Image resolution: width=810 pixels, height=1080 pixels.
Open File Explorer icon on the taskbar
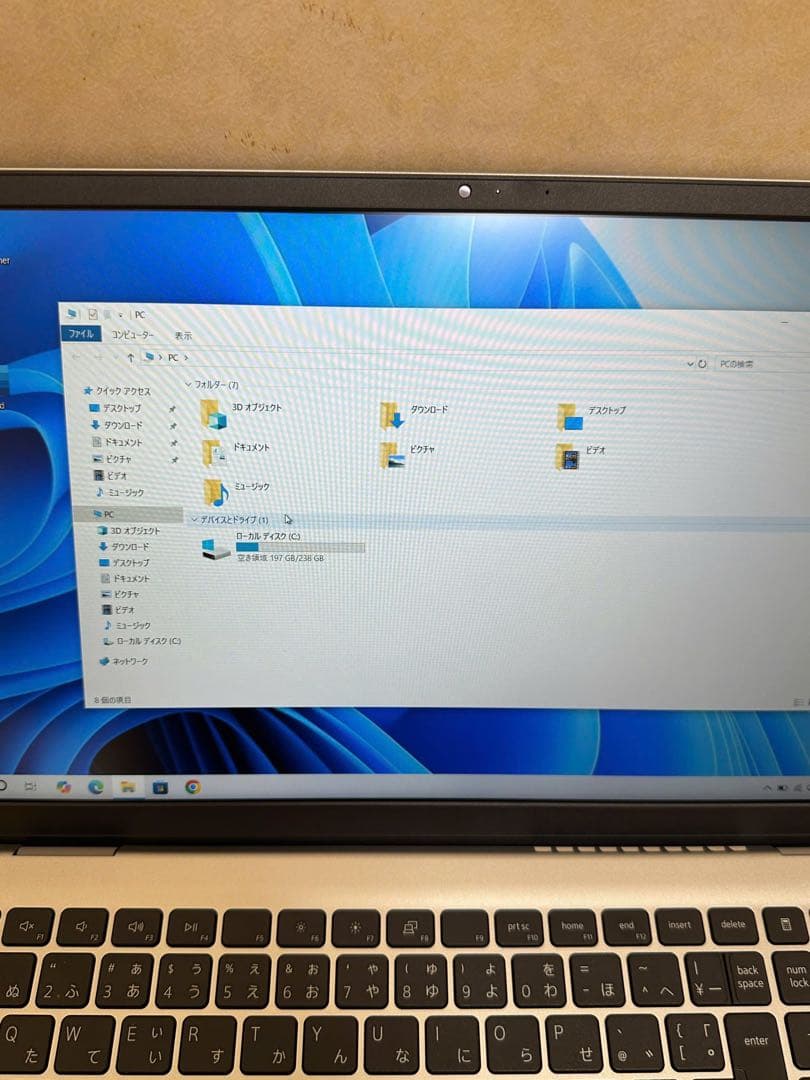(x=128, y=787)
